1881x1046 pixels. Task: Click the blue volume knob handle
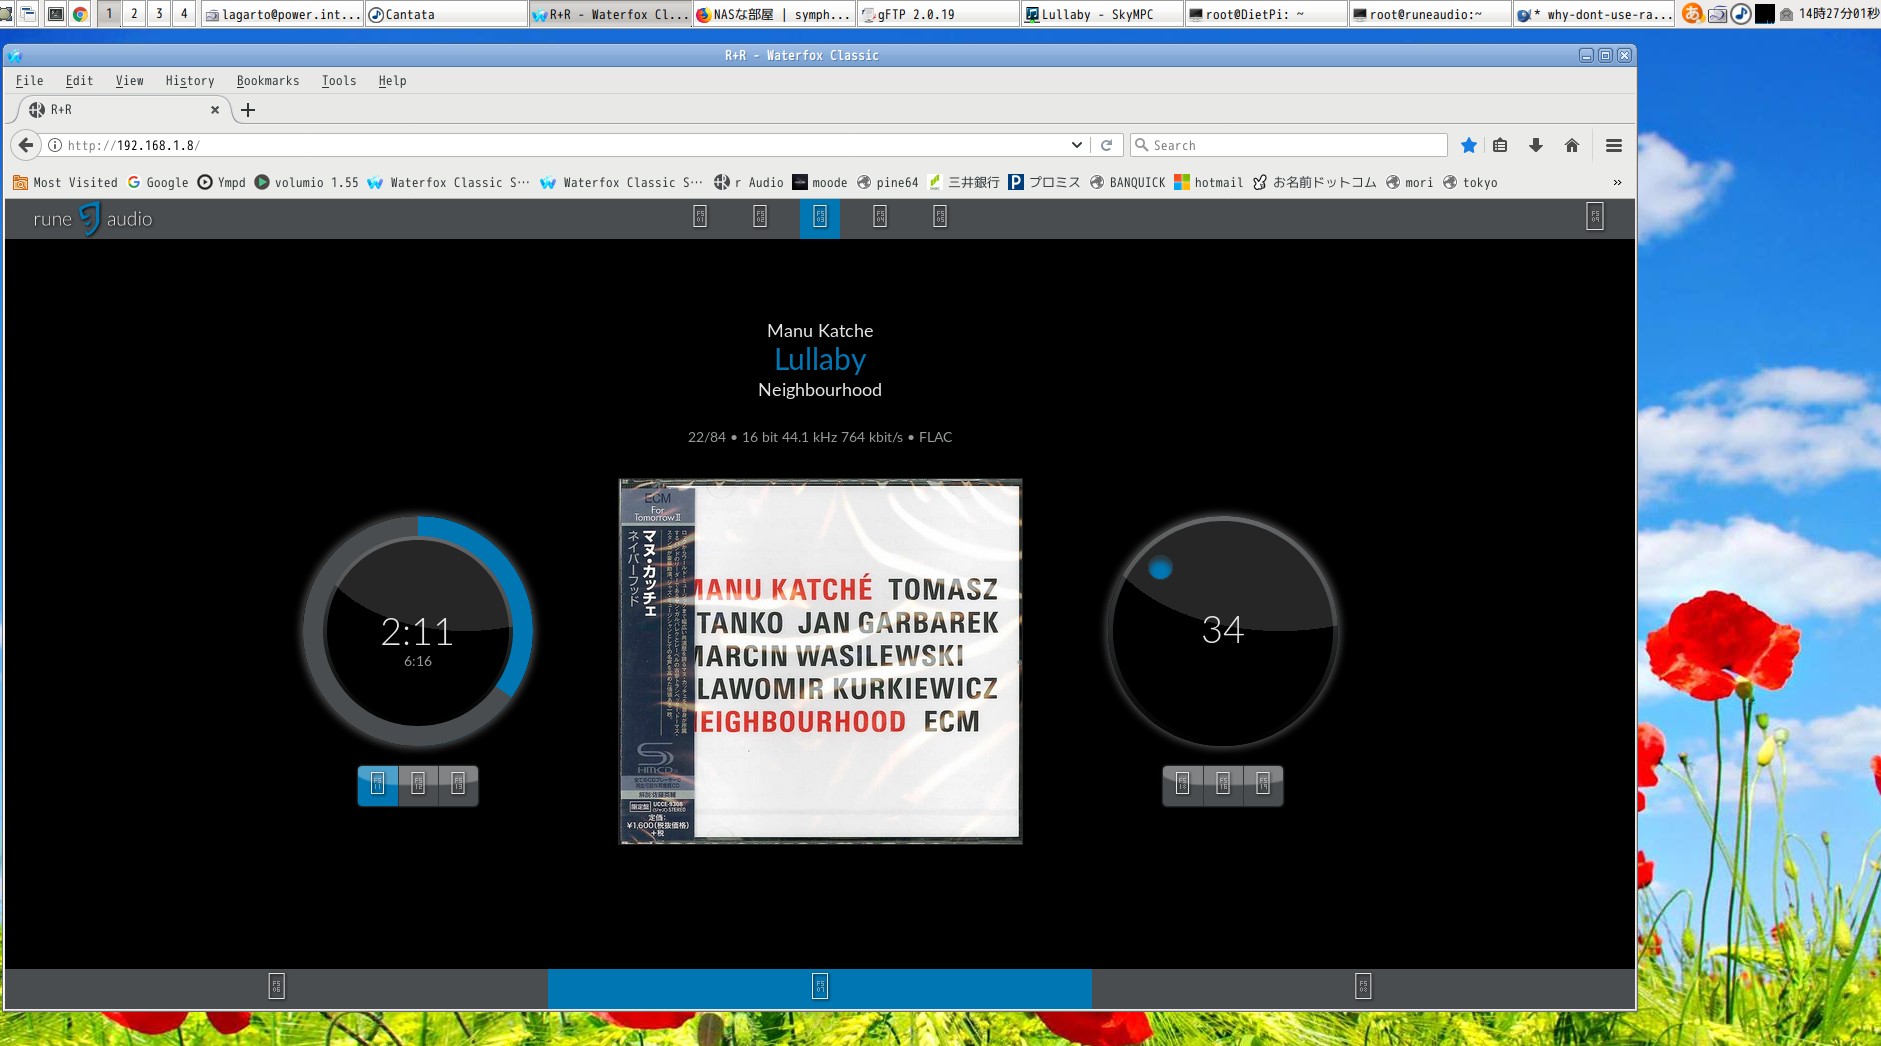pos(1160,568)
